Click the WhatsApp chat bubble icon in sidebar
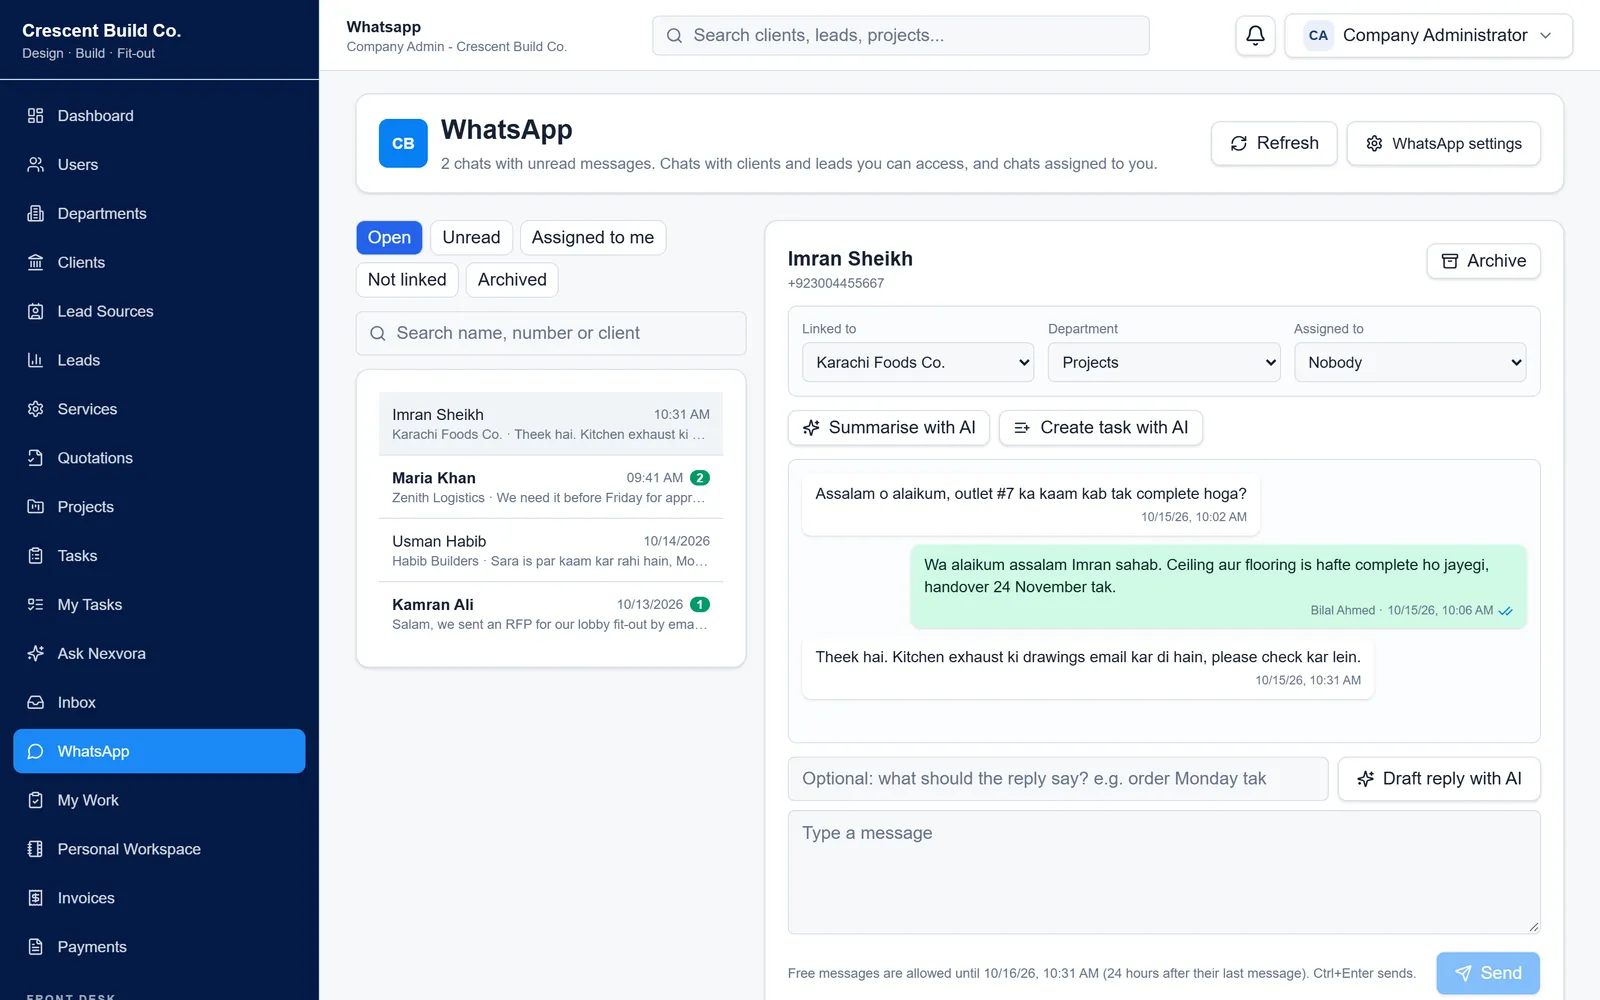Image resolution: width=1600 pixels, height=1000 pixels. click(x=36, y=752)
